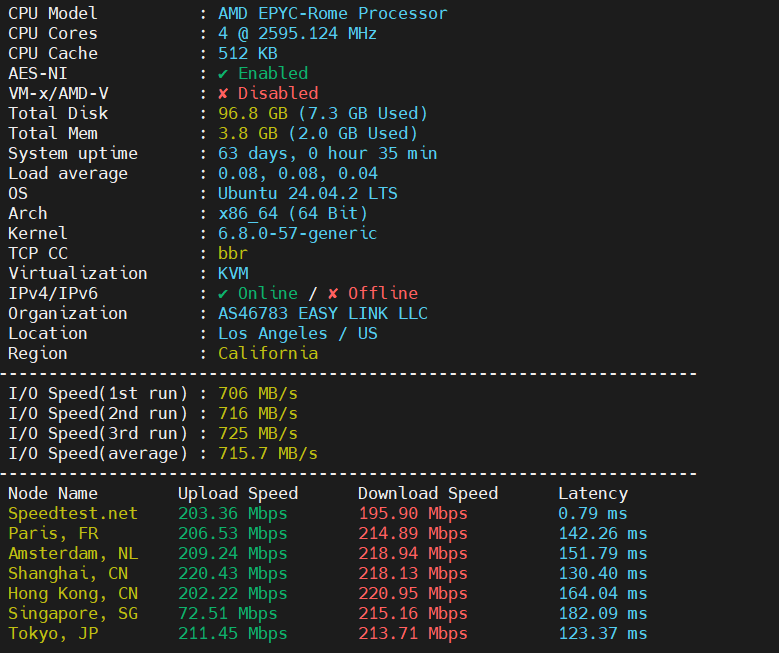
Task: Click the Tokyo latency 123.37 ms
Action: pos(602,633)
